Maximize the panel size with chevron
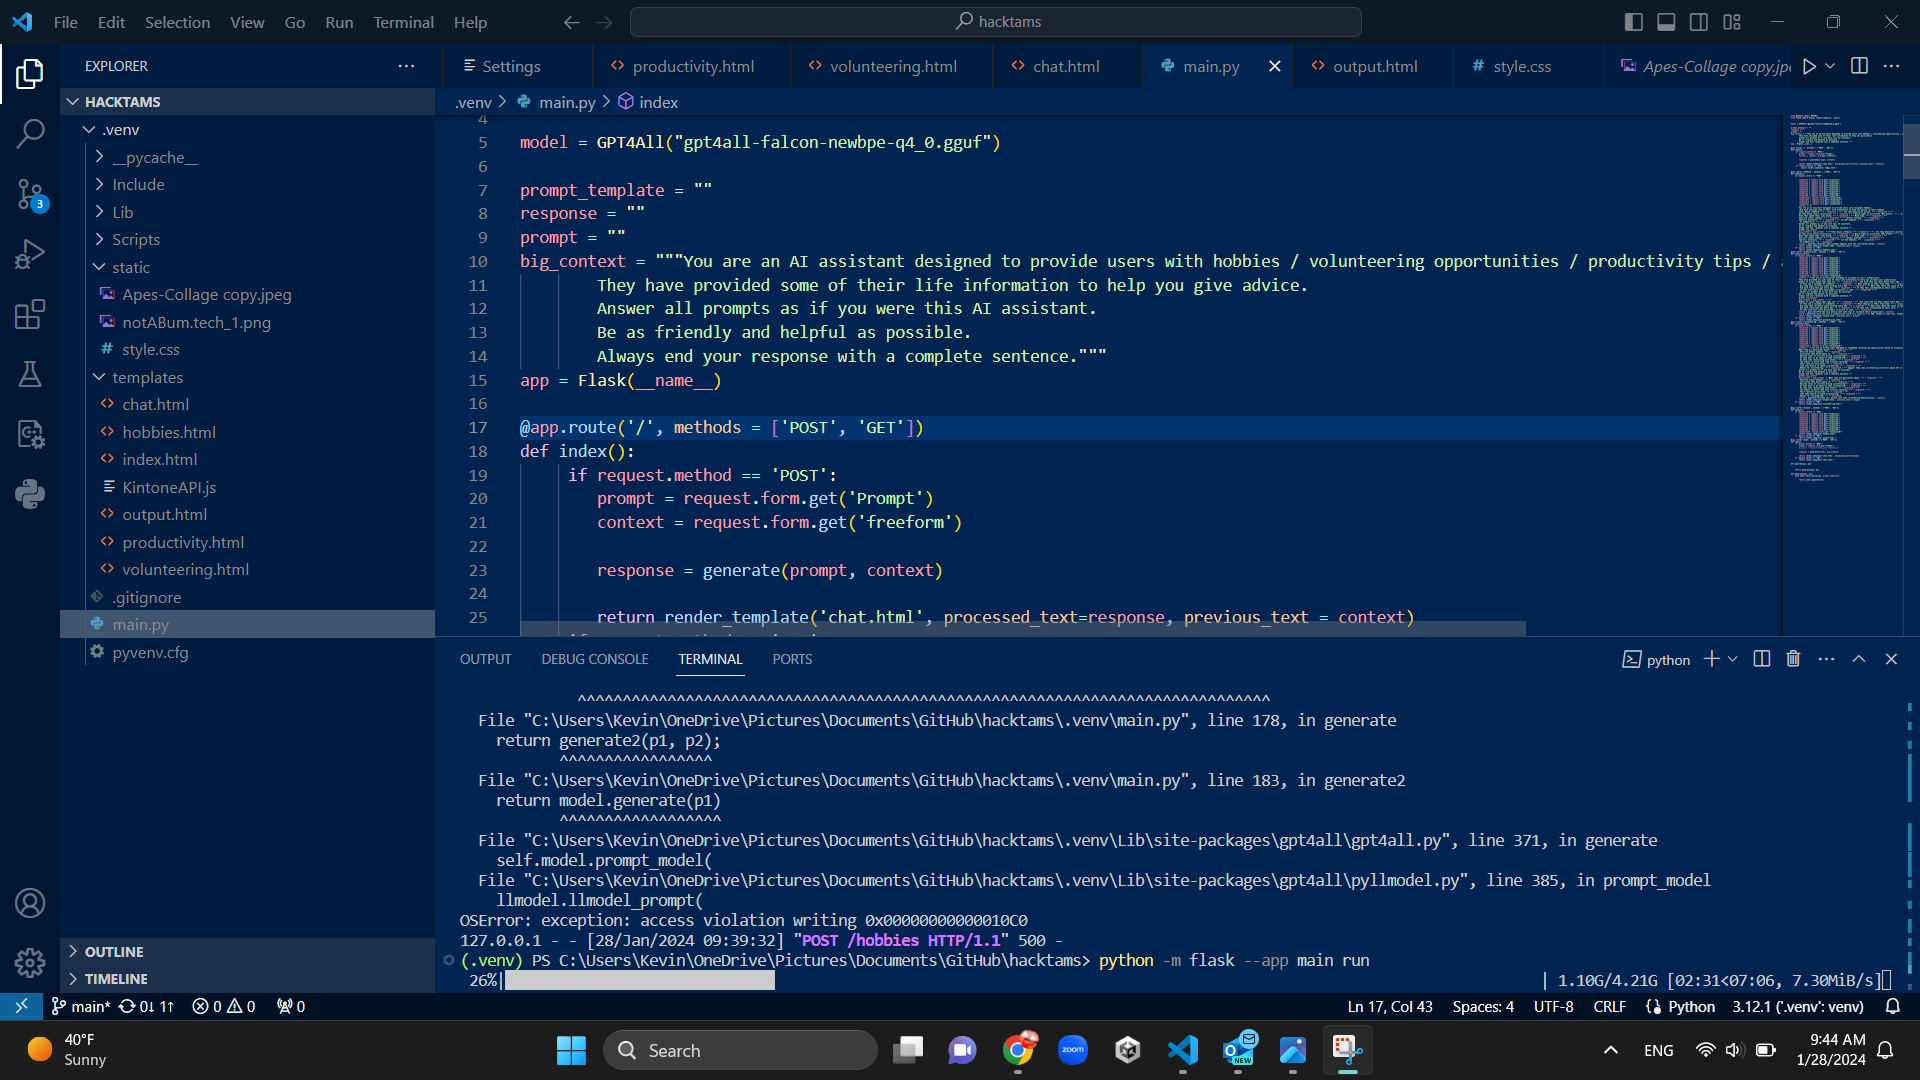This screenshot has height=1080, width=1920. pos(1859,659)
